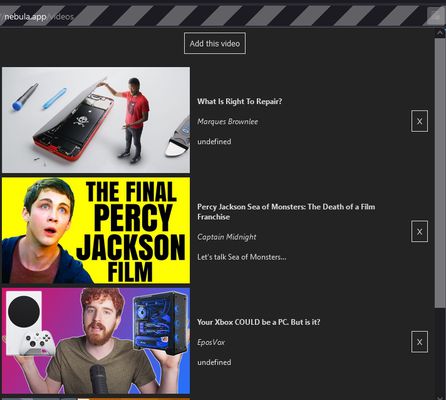This screenshot has width=446, height=400.
Task: Open the Xbox and PC thumbnail
Action: point(96,341)
